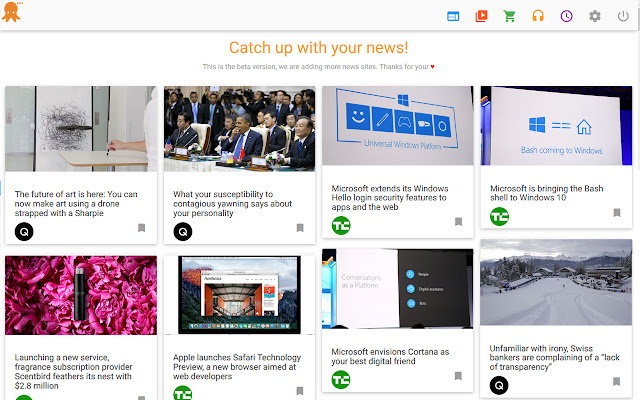Open Safari browser on Mac image
This screenshot has width=640, height=400.
pyautogui.click(x=239, y=296)
